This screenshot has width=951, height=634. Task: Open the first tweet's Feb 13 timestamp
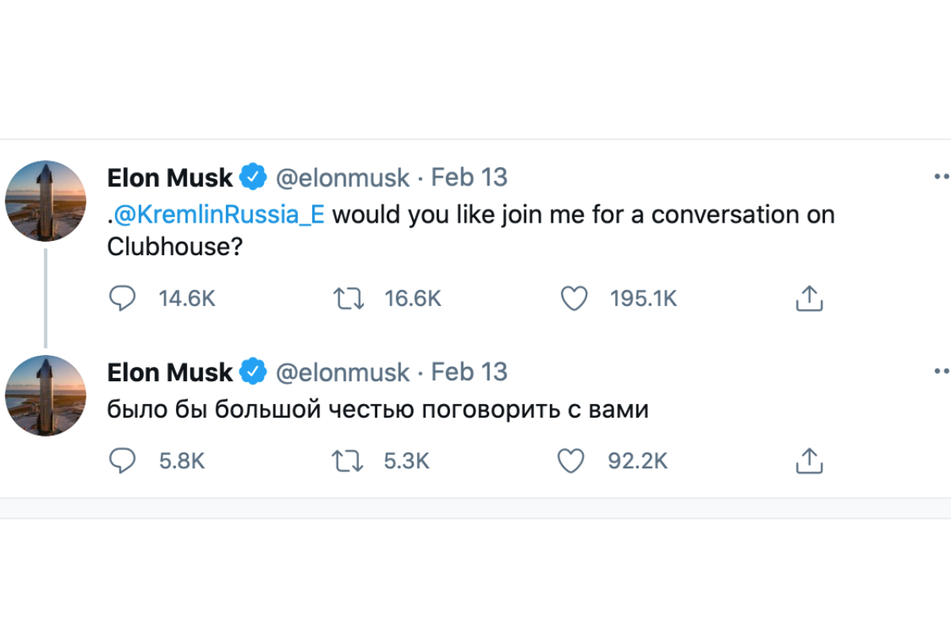469,178
